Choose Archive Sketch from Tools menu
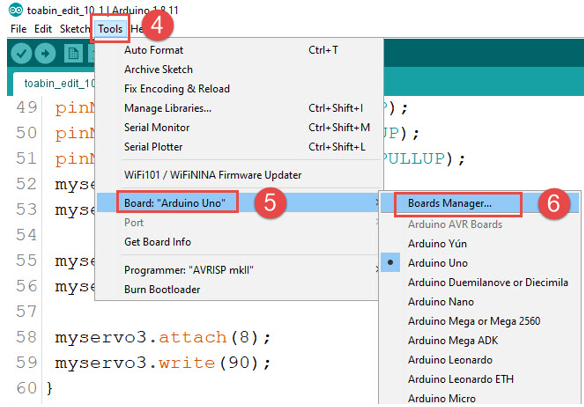584x407 pixels. (x=238, y=69)
